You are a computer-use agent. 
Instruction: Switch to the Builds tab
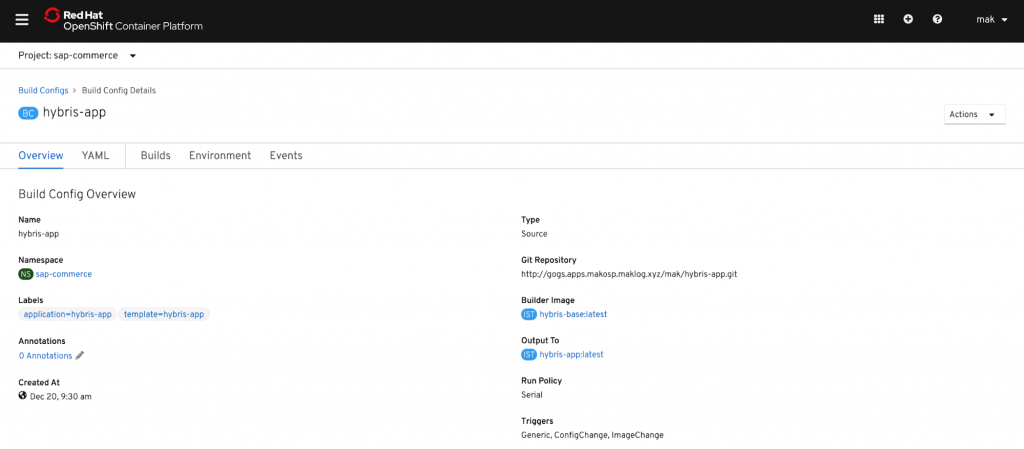tap(155, 156)
